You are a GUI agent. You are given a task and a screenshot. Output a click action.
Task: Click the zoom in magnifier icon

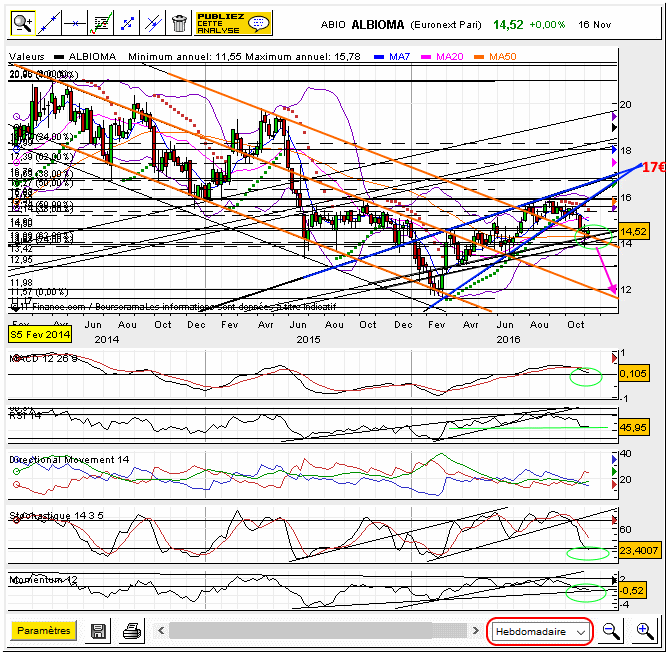click(644, 631)
